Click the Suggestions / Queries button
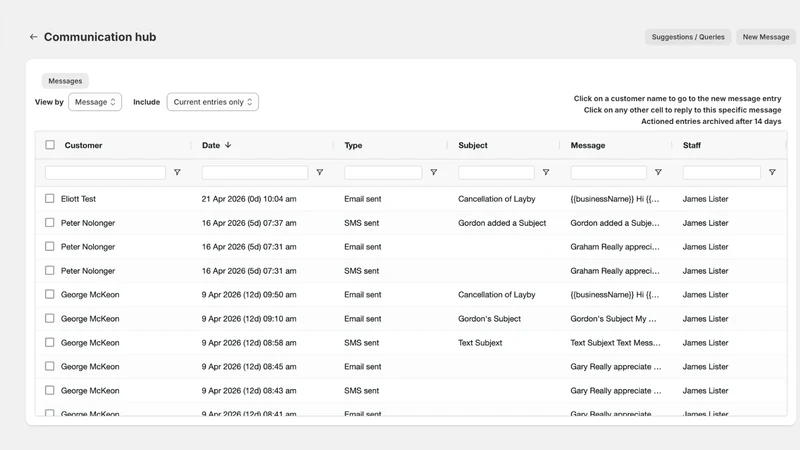Screen dimensions: 800x450 click(x=688, y=37)
